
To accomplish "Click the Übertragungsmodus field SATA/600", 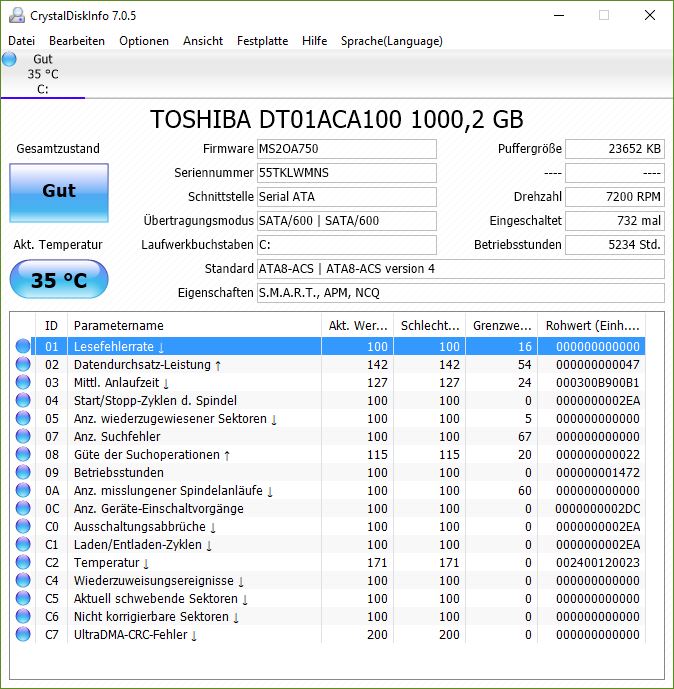I will click(x=347, y=221).
